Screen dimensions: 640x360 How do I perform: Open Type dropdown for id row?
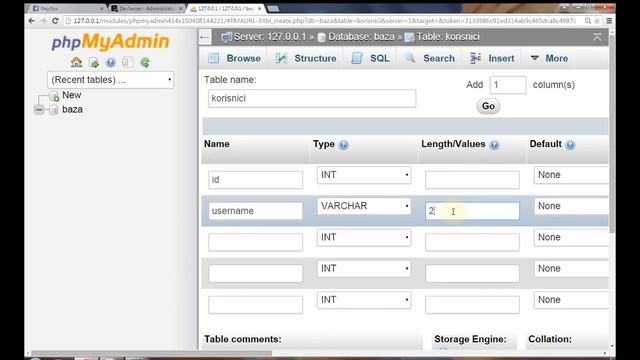[x=364, y=175]
